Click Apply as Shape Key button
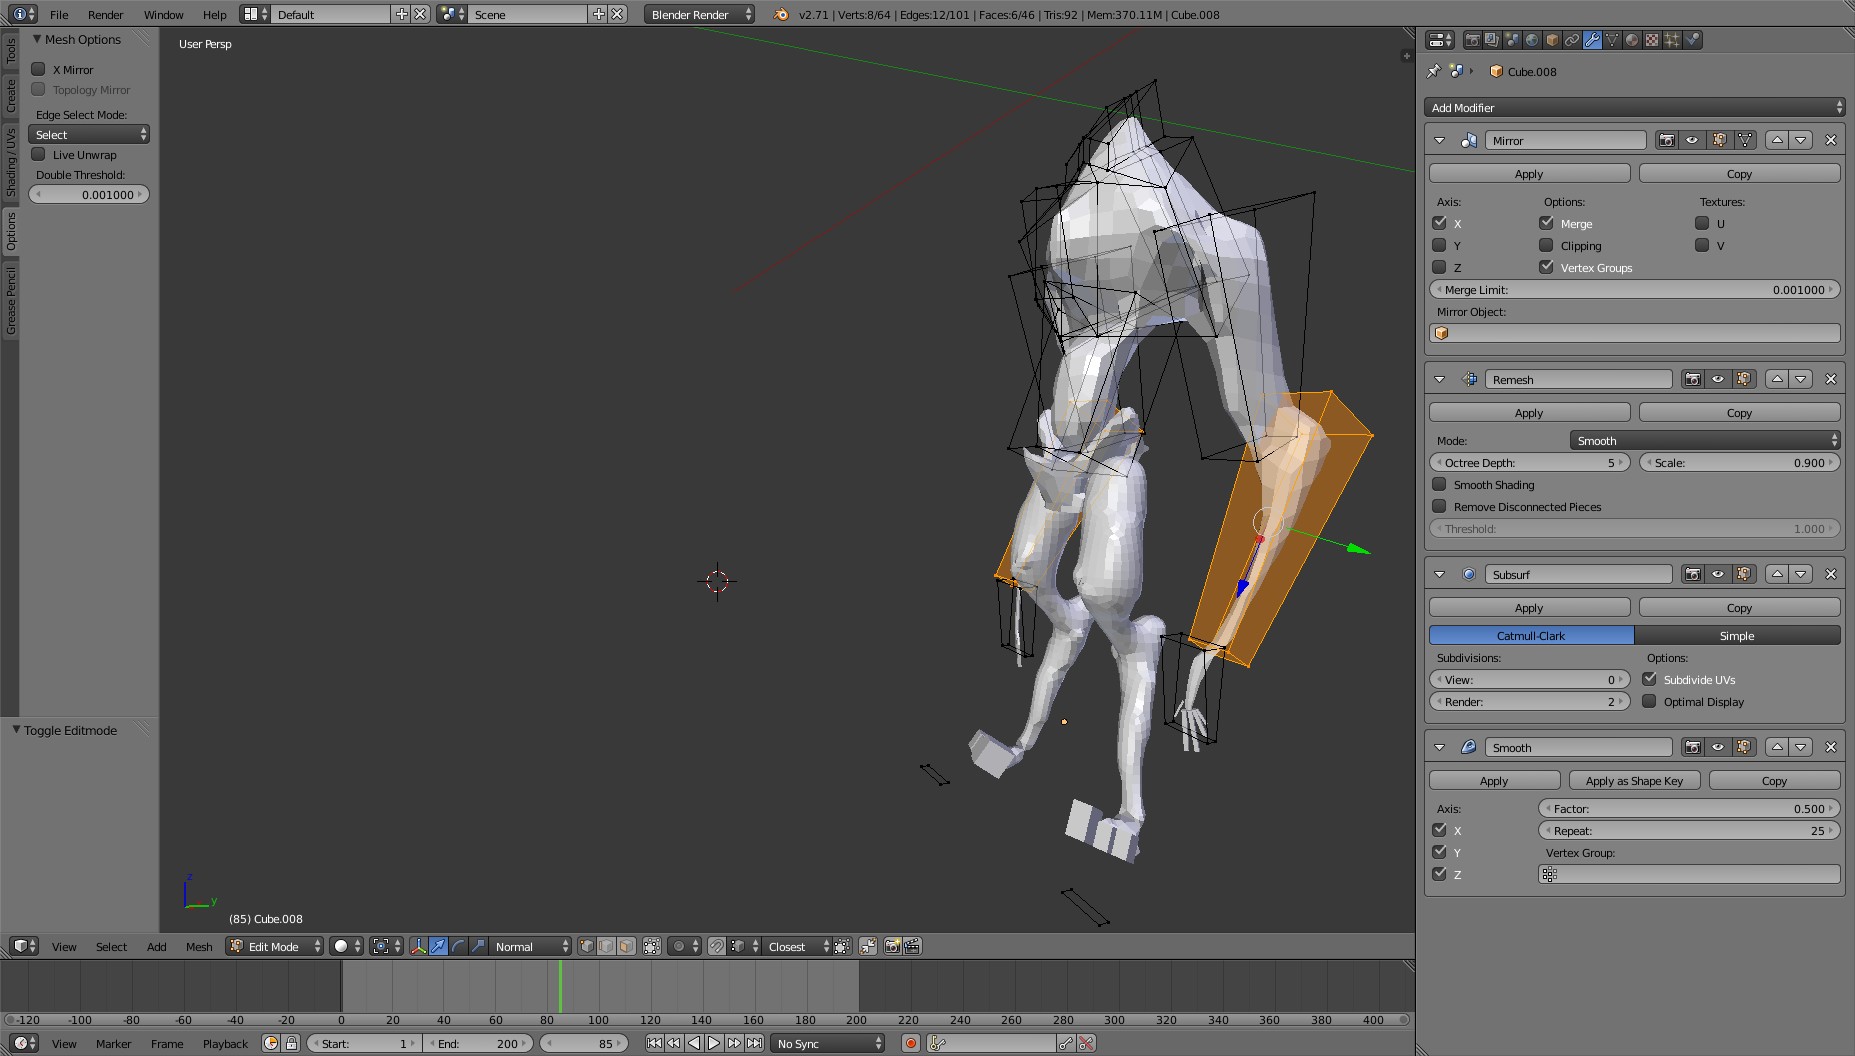 [x=1634, y=781]
